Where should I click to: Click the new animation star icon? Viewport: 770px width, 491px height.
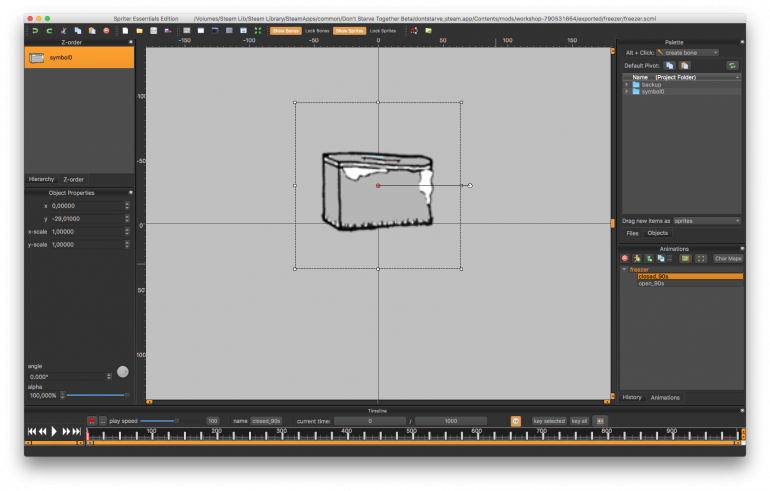637,258
